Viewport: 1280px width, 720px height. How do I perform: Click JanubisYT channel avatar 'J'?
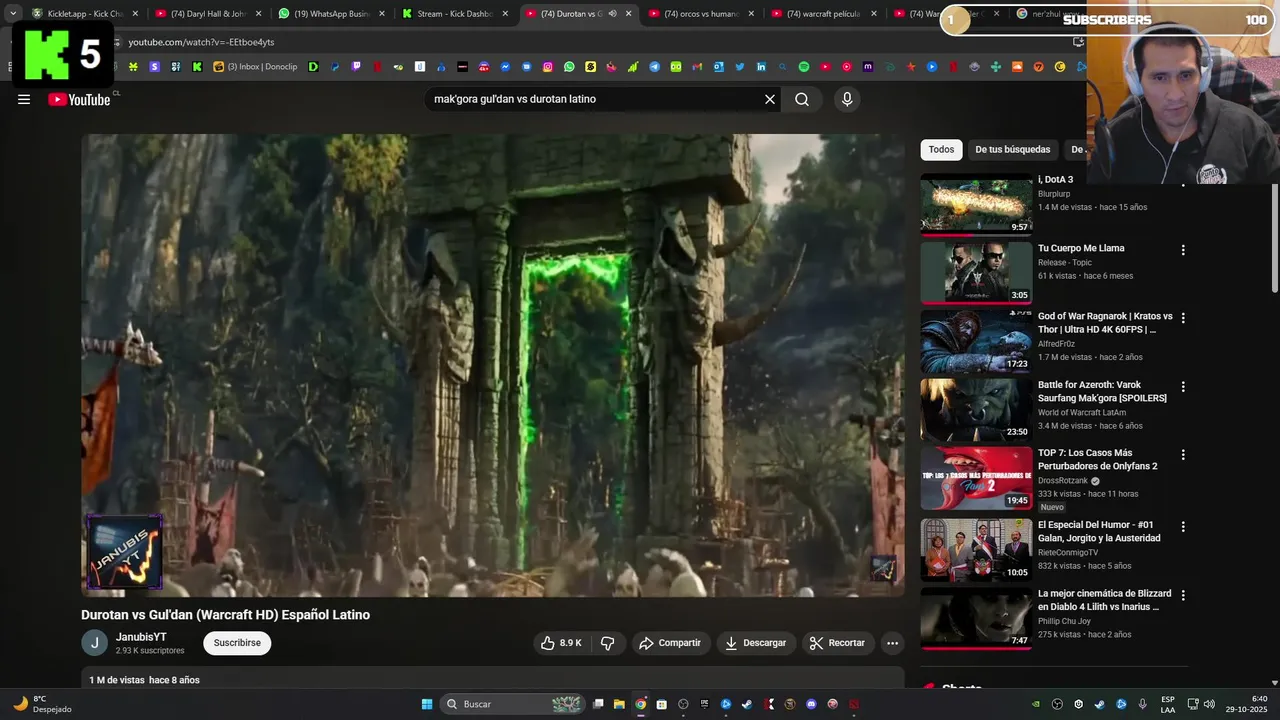pos(94,643)
